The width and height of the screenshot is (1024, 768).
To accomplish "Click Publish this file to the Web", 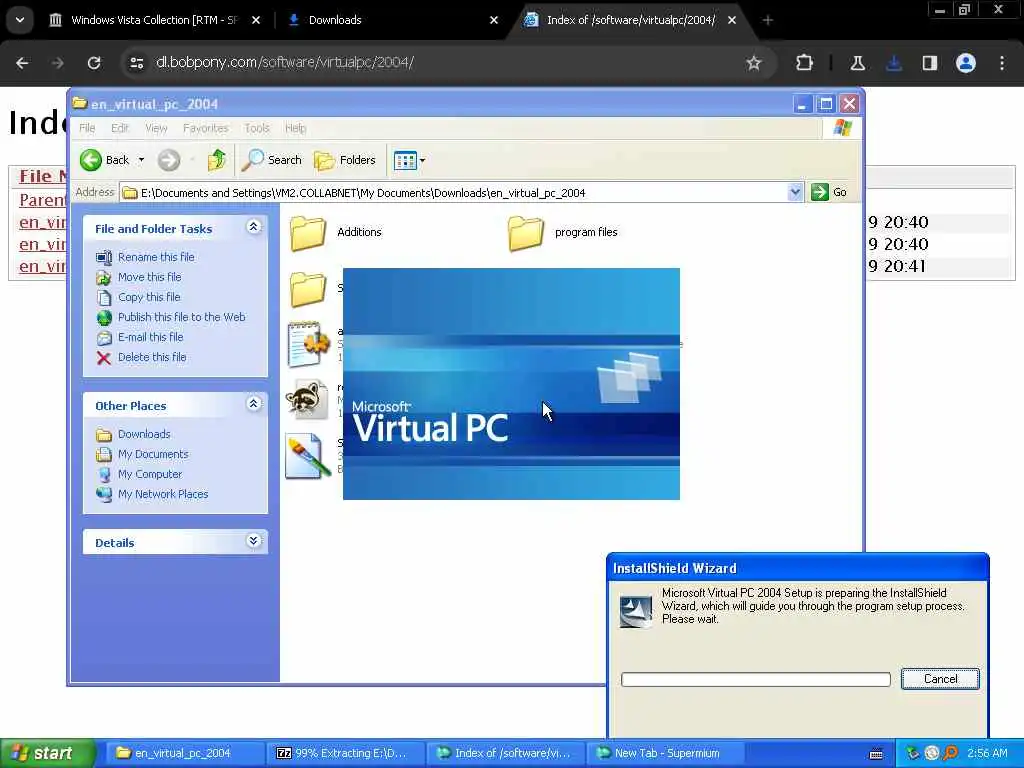I will 182,317.
